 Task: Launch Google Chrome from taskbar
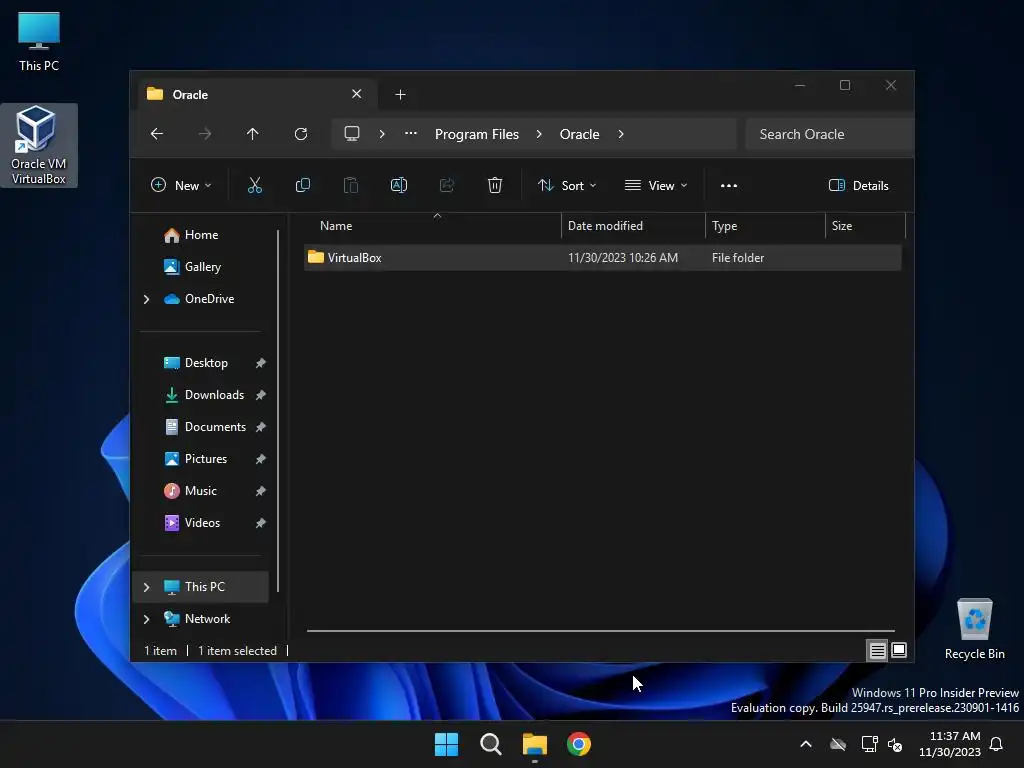click(x=579, y=744)
